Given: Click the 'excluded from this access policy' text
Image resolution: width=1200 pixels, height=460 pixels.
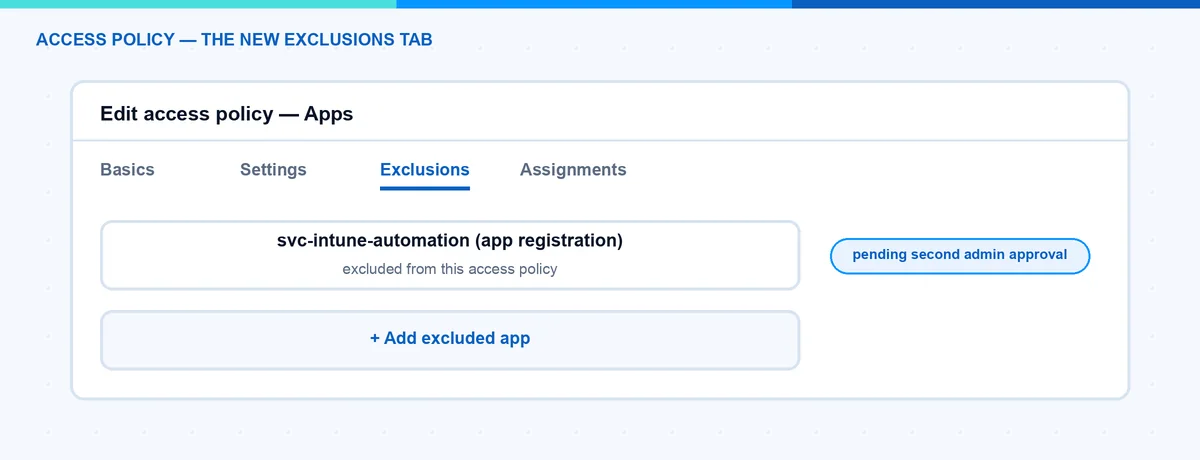Looking at the screenshot, I should click(x=450, y=269).
